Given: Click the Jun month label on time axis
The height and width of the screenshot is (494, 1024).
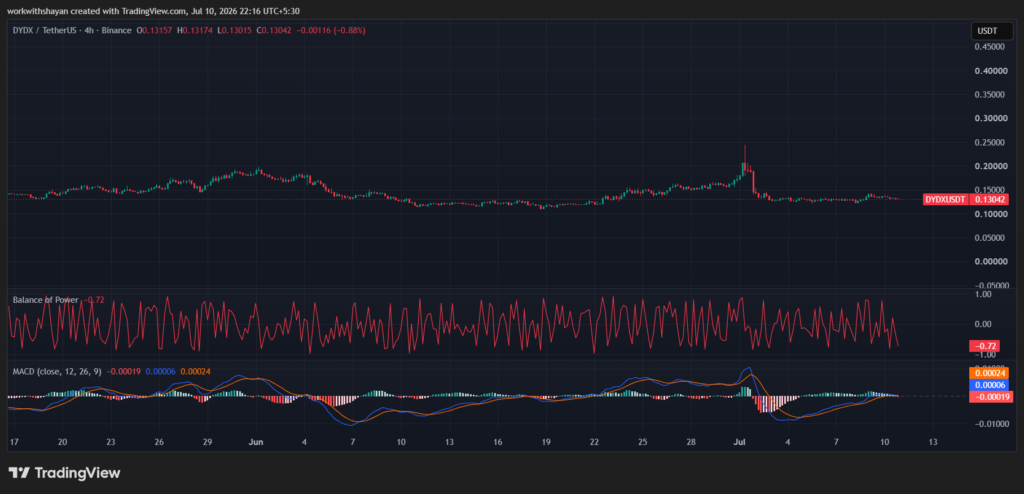Looking at the screenshot, I should click(256, 442).
